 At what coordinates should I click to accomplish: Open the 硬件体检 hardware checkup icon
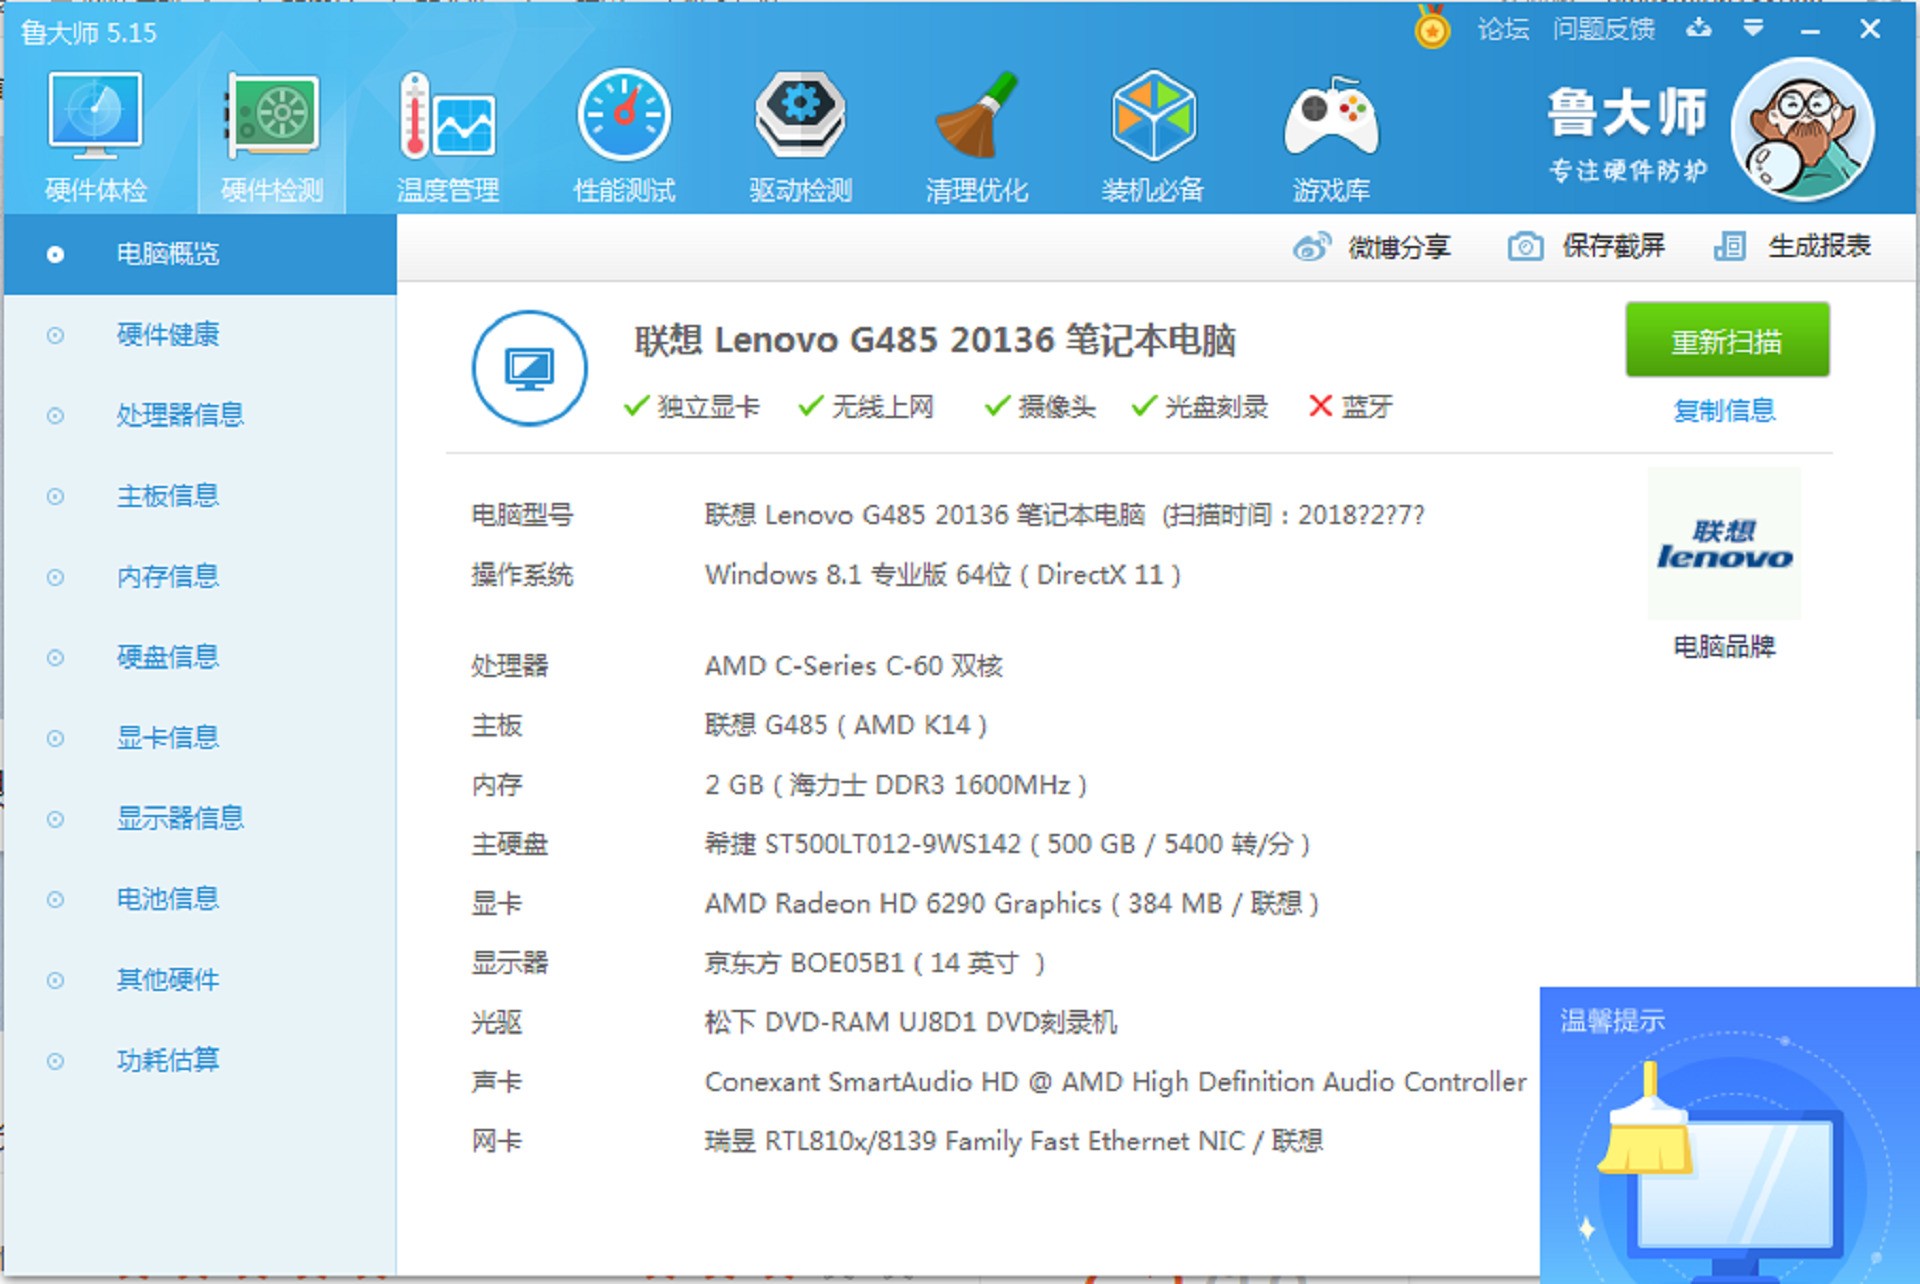pyautogui.click(x=96, y=136)
